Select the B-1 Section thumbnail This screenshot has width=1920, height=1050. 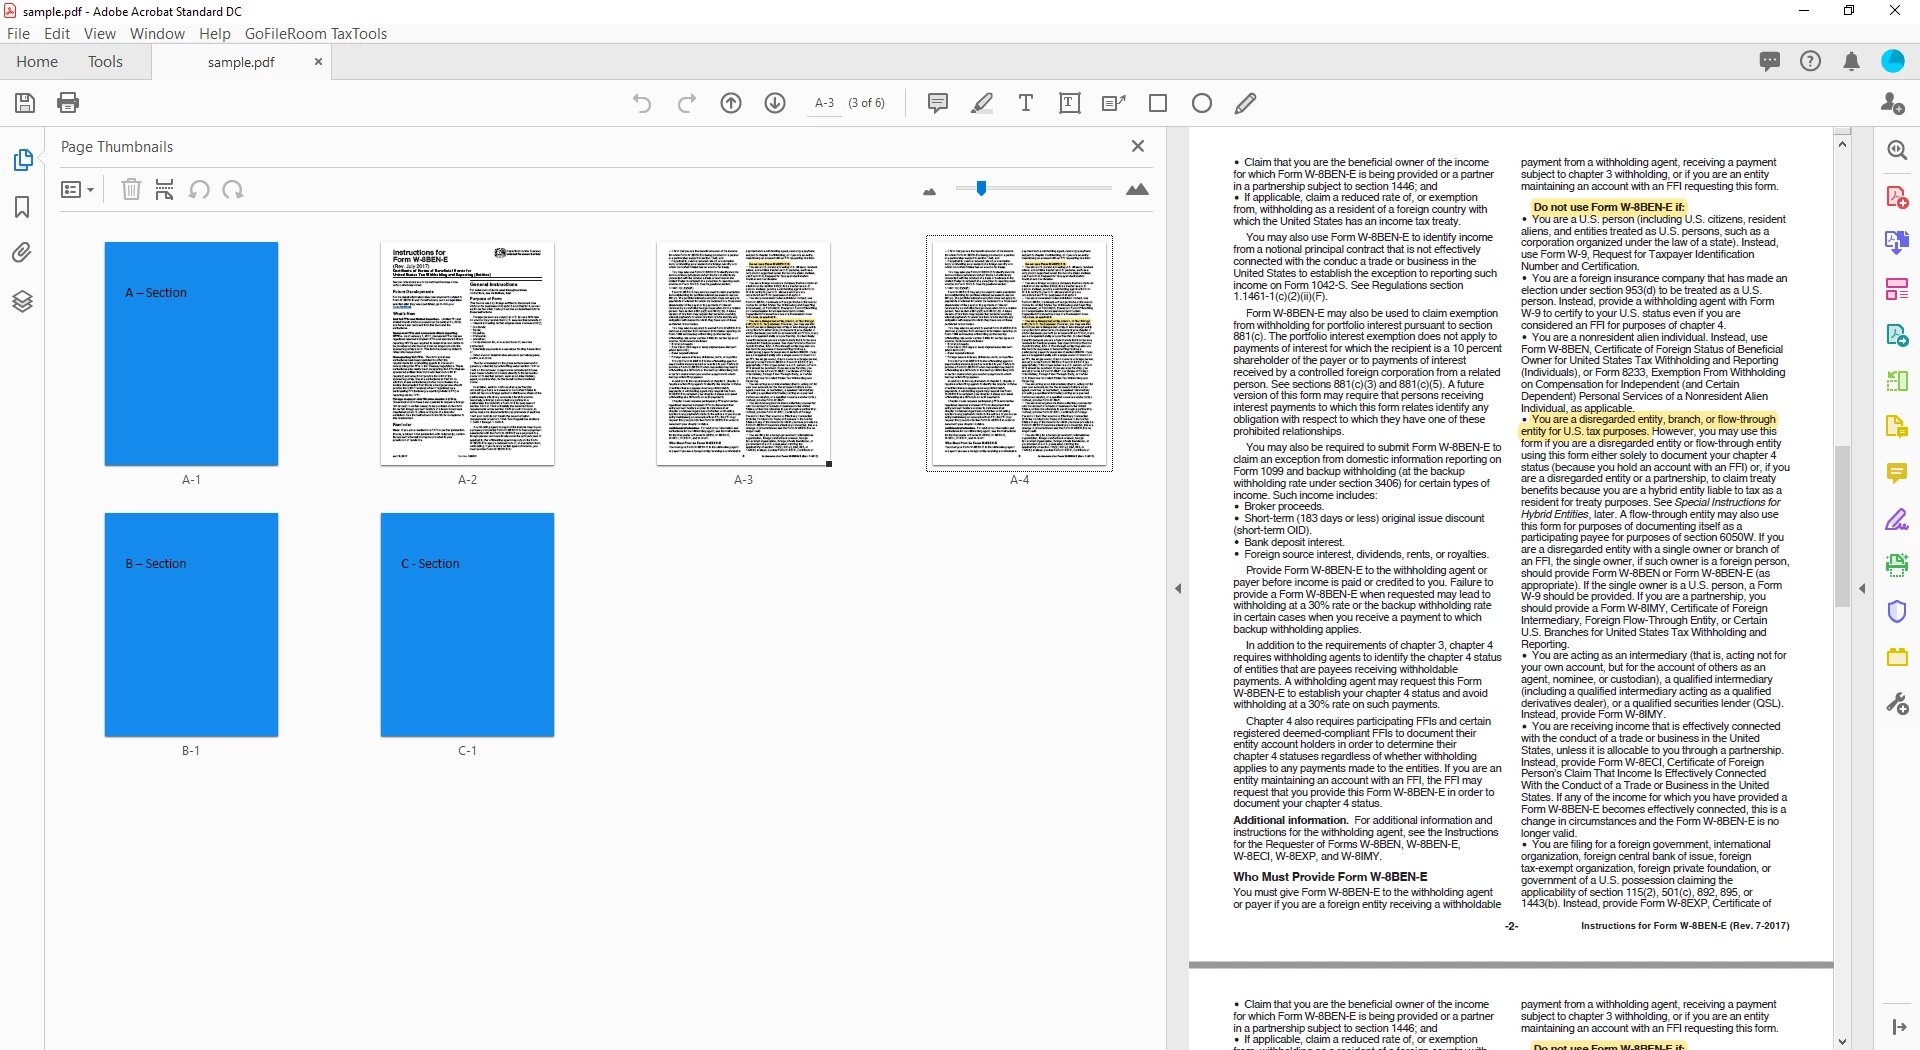coord(191,625)
